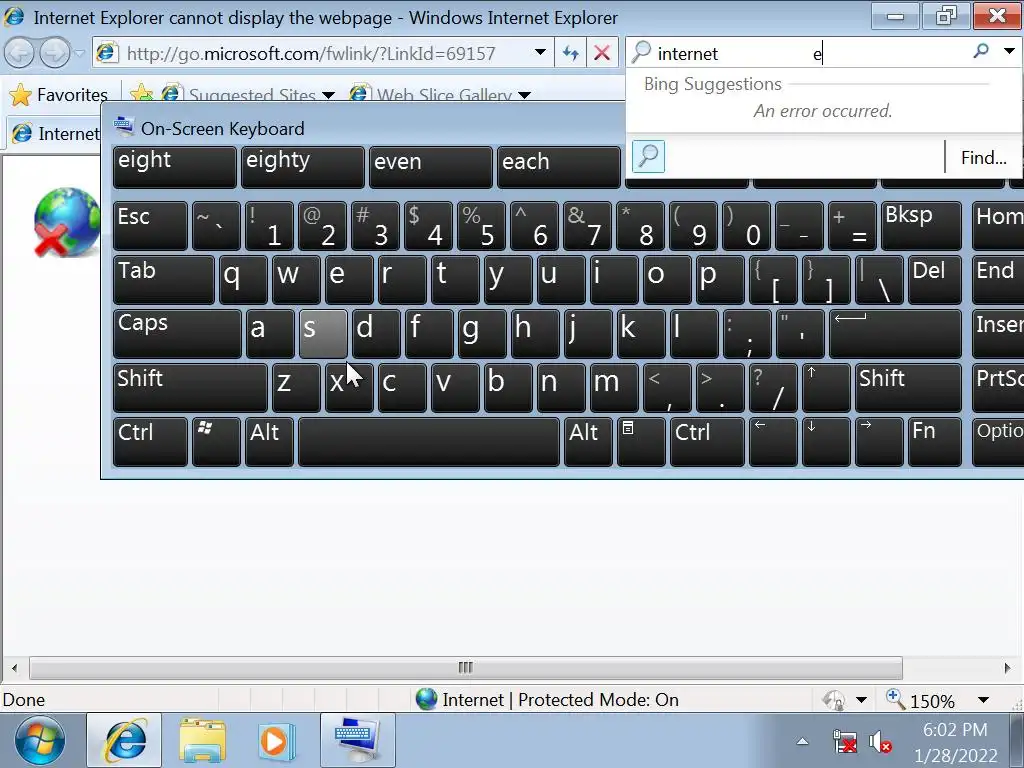This screenshot has width=1024, height=768.
Task: Open the dropdown beside the privacy status icon
Action: click(861, 700)
